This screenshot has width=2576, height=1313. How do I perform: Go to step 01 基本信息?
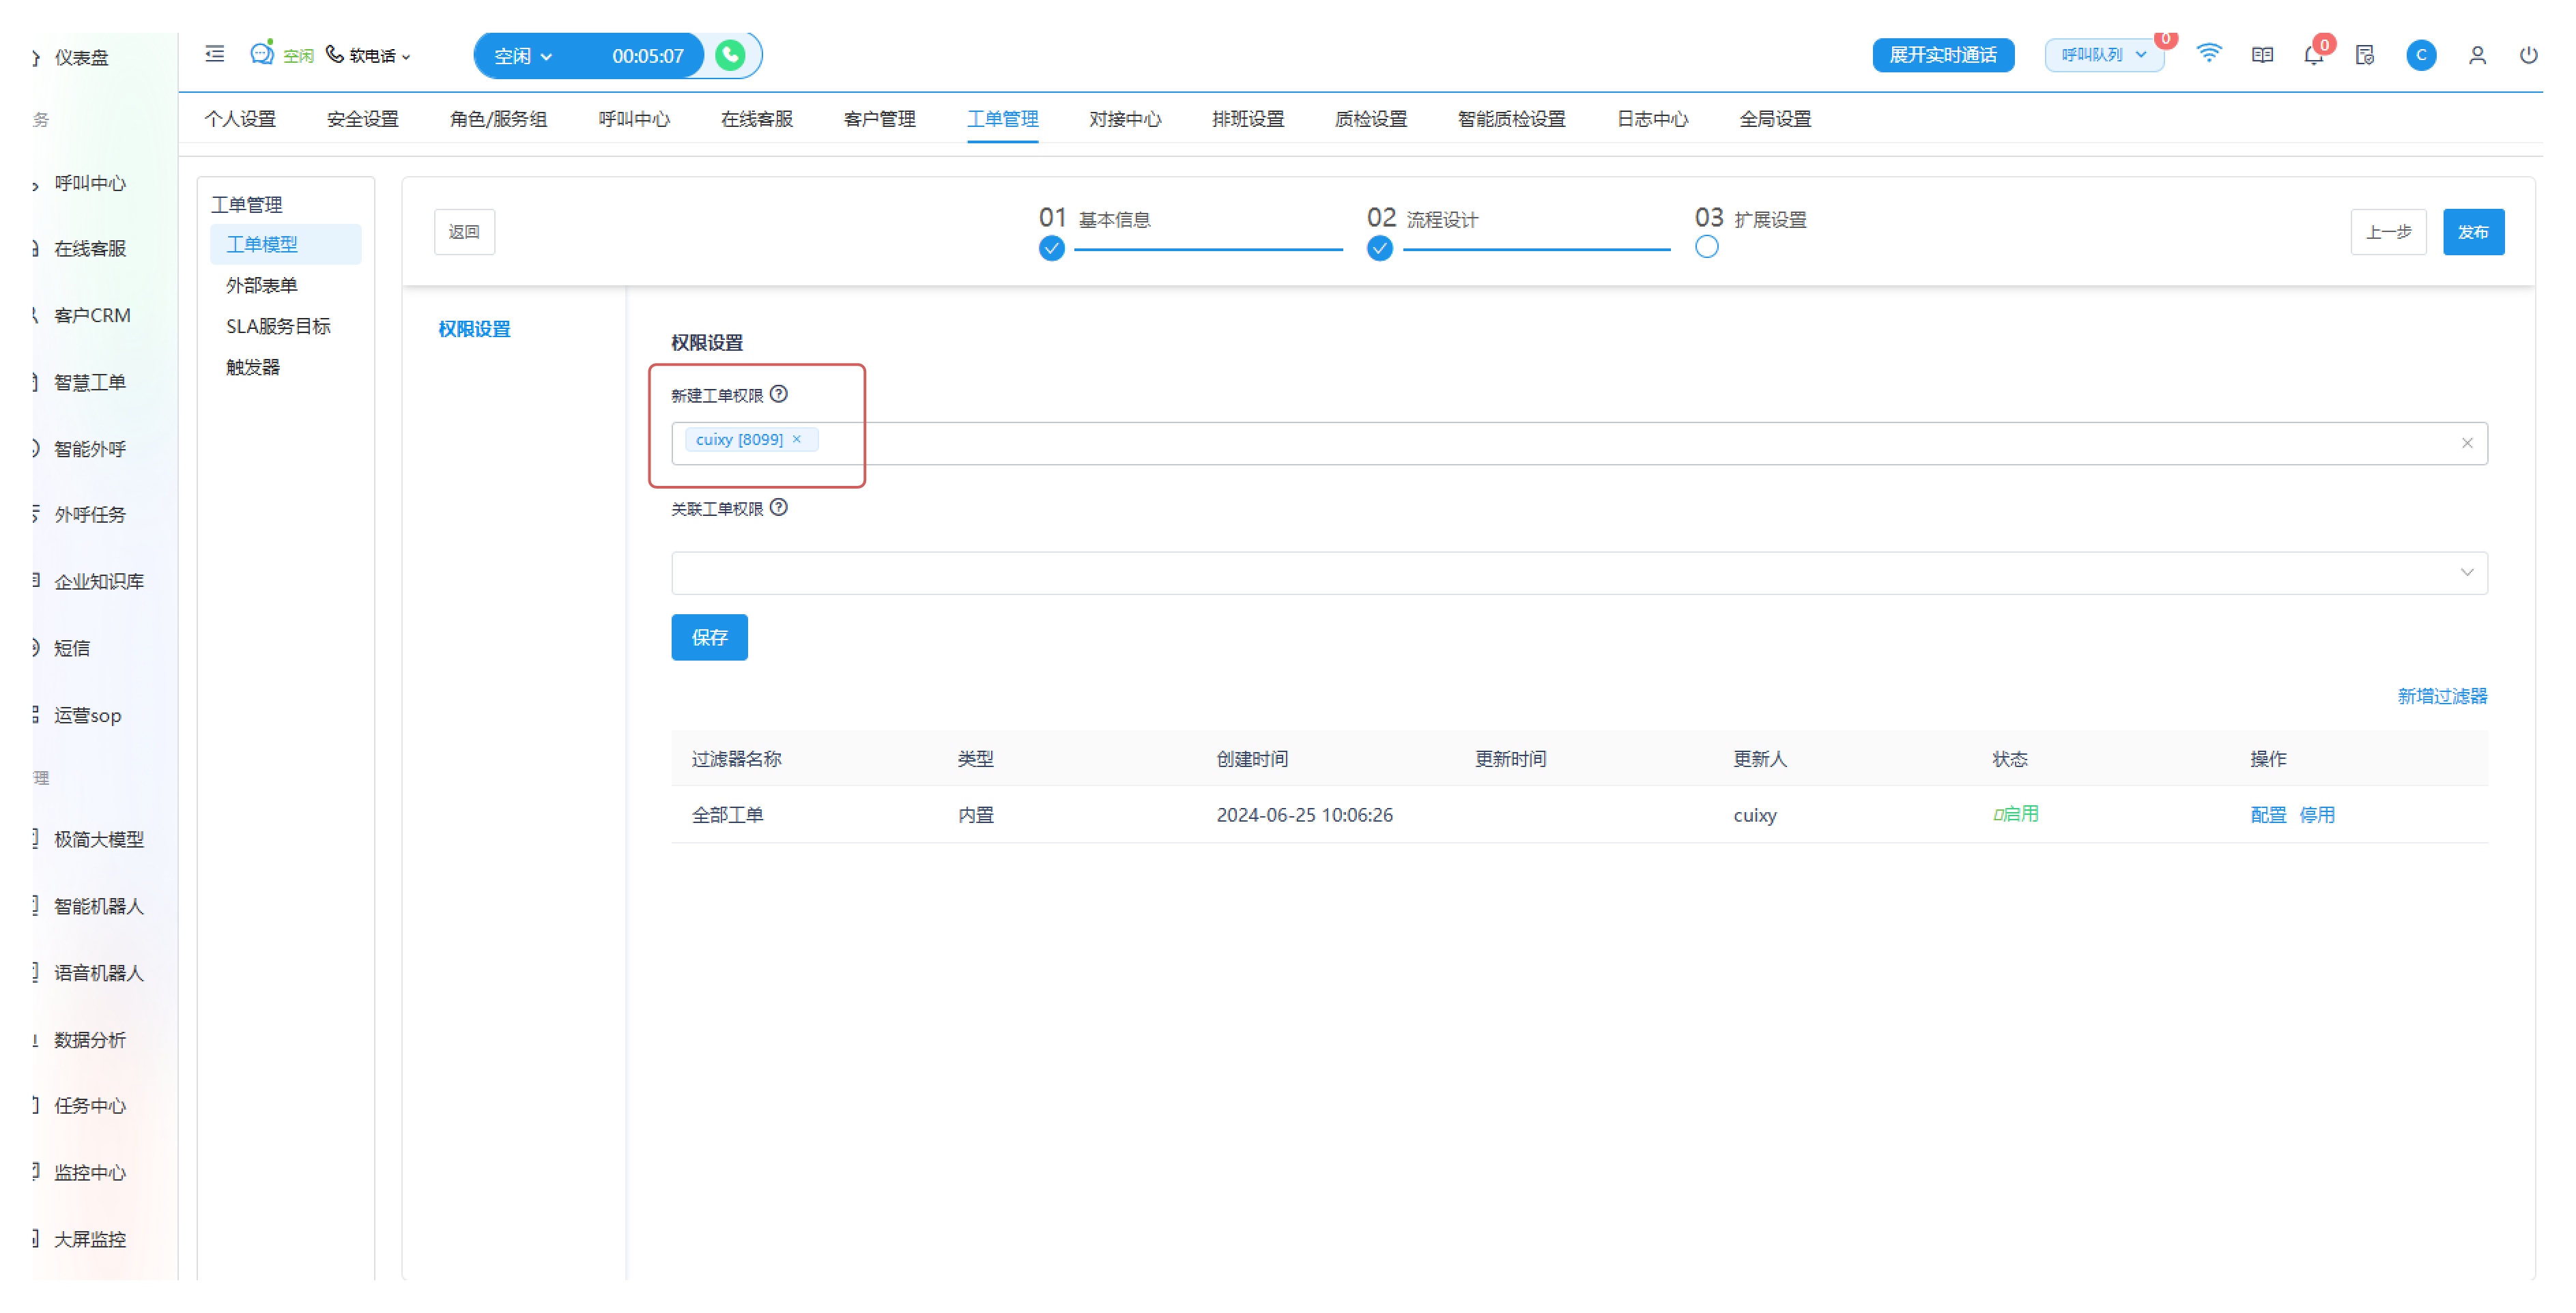click(x=1094, y=219)
